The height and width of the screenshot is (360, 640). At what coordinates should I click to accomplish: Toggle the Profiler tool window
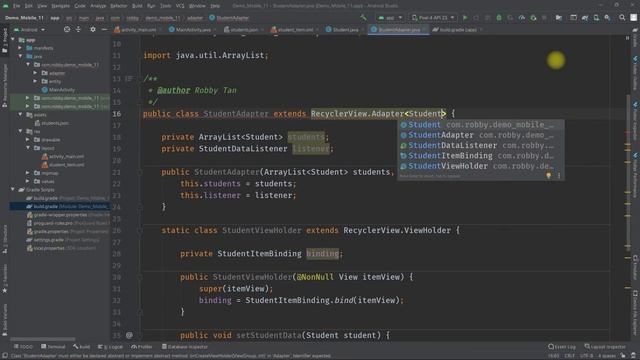142,347
